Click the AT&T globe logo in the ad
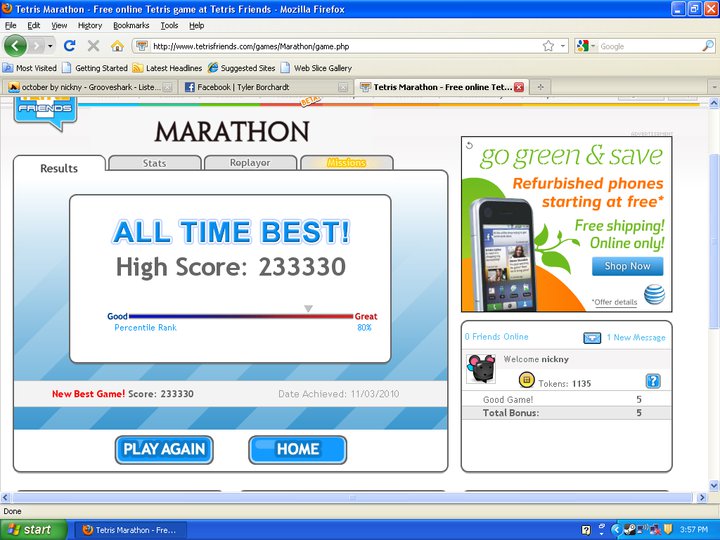Viewport: 720px width, 540px height. pyautogui.click(x=654, y=294)
